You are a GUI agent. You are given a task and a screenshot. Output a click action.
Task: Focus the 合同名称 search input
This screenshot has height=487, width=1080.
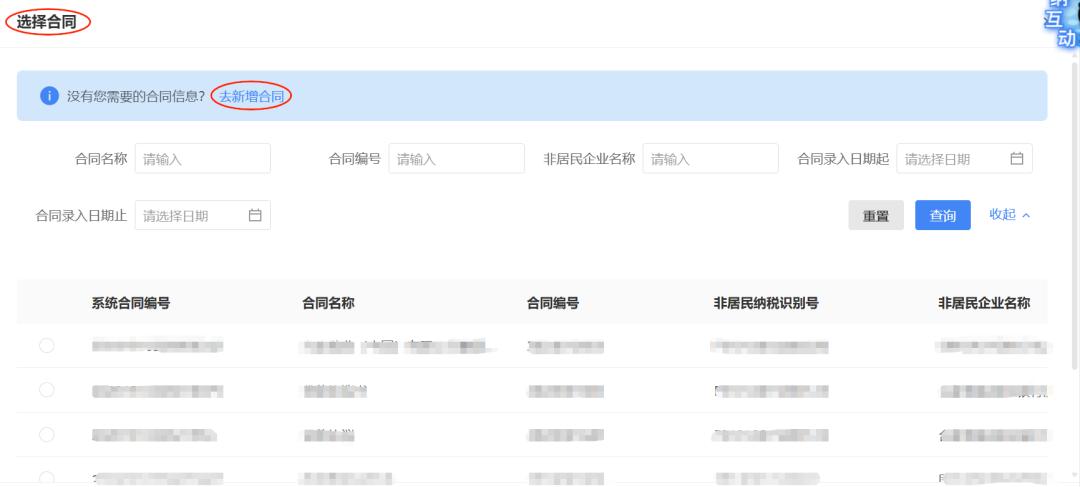(x=202, y=159)
